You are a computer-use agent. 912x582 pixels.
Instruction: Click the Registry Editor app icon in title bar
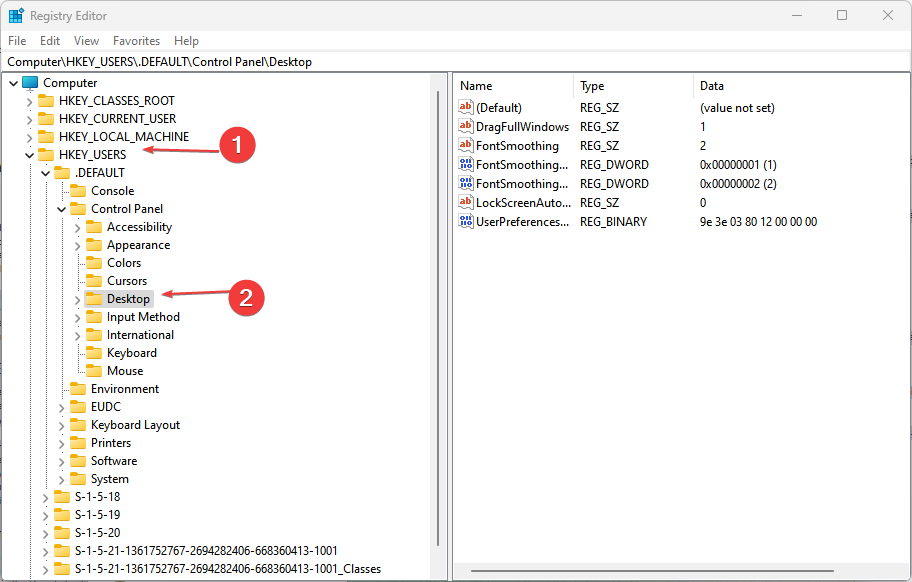[16, 16]
